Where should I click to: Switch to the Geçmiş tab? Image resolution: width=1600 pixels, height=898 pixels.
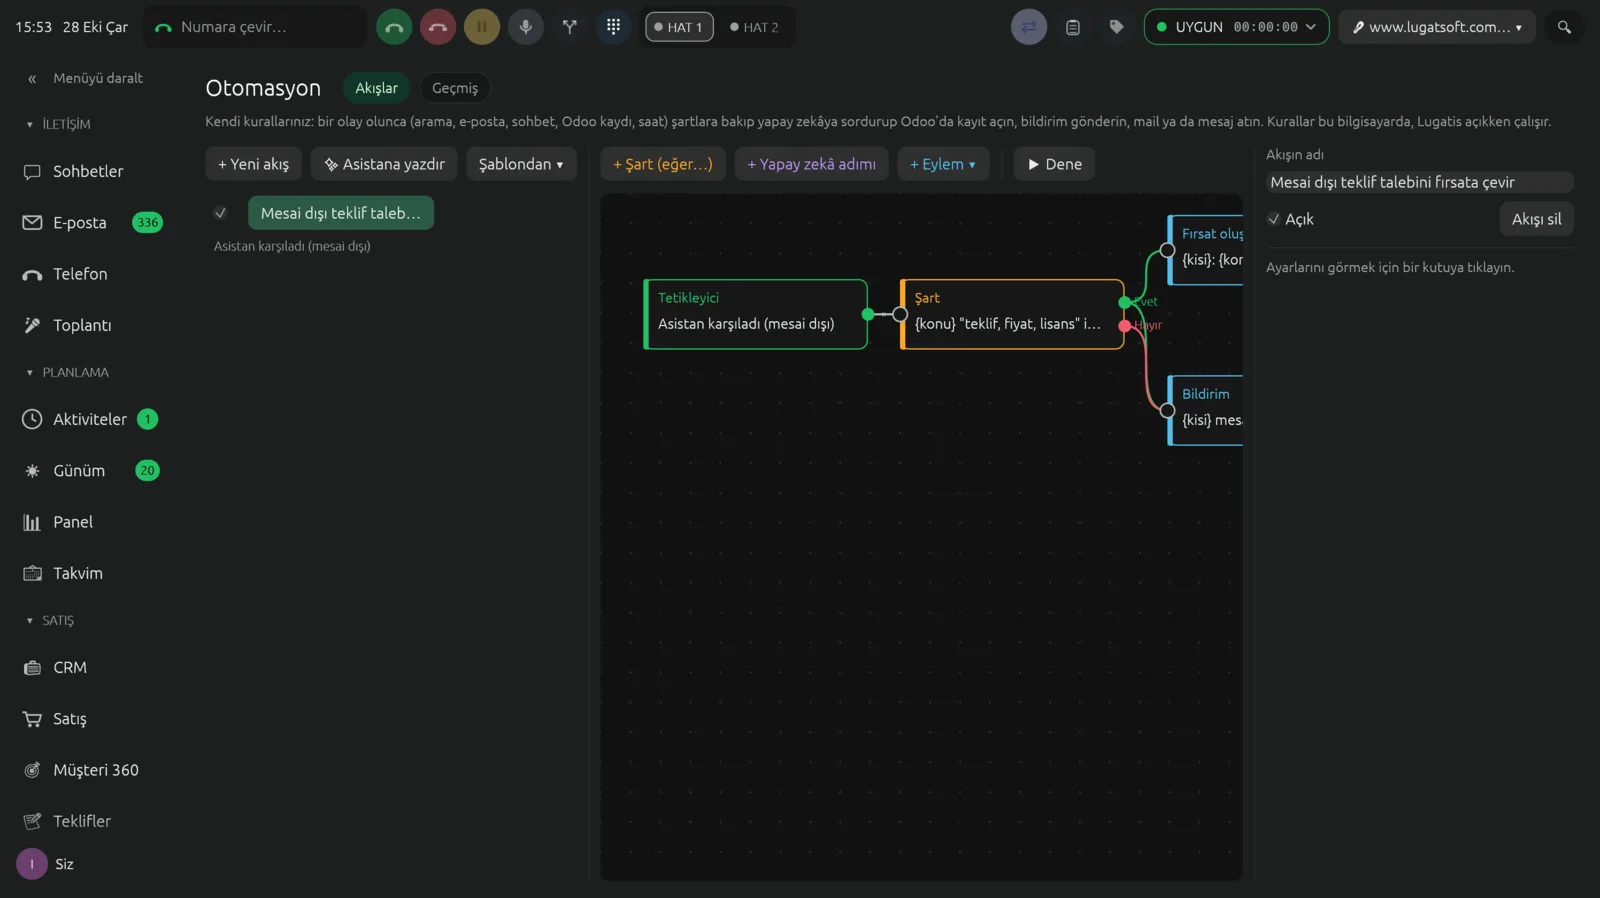click(x=455, y=88)
